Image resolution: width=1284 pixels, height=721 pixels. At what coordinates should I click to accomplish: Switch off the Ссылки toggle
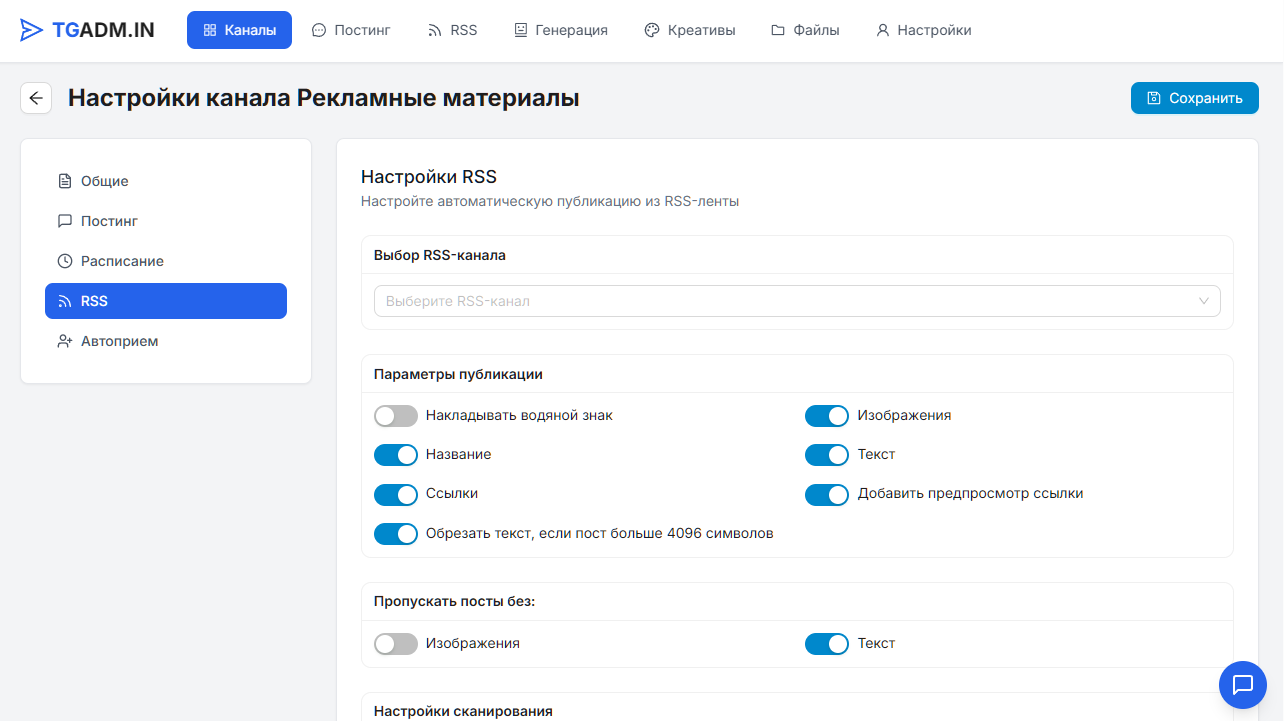point(396,494)
